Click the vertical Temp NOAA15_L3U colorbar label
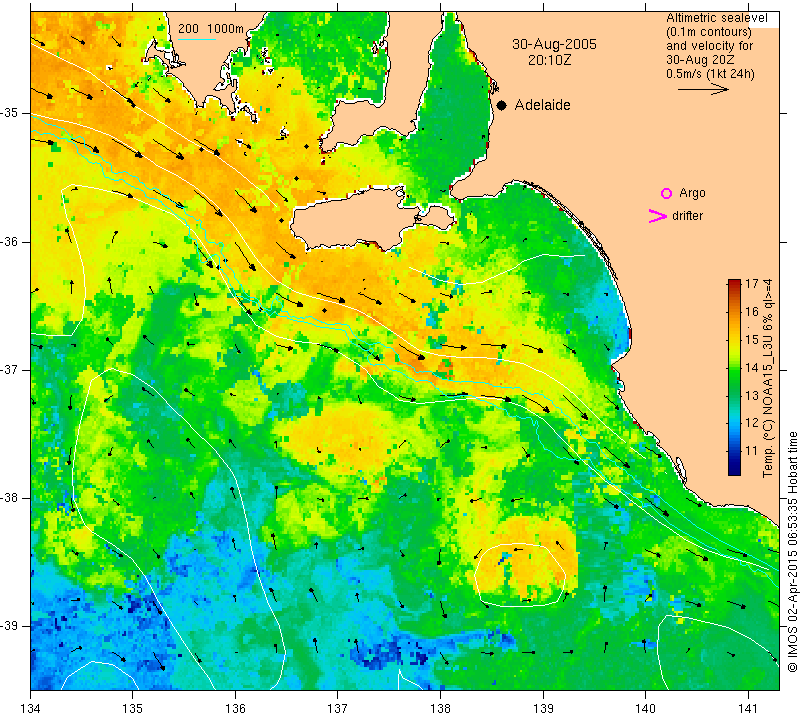The height and width of the screenshot is (720, 800). pyautogui.click(x=768, y=379)
